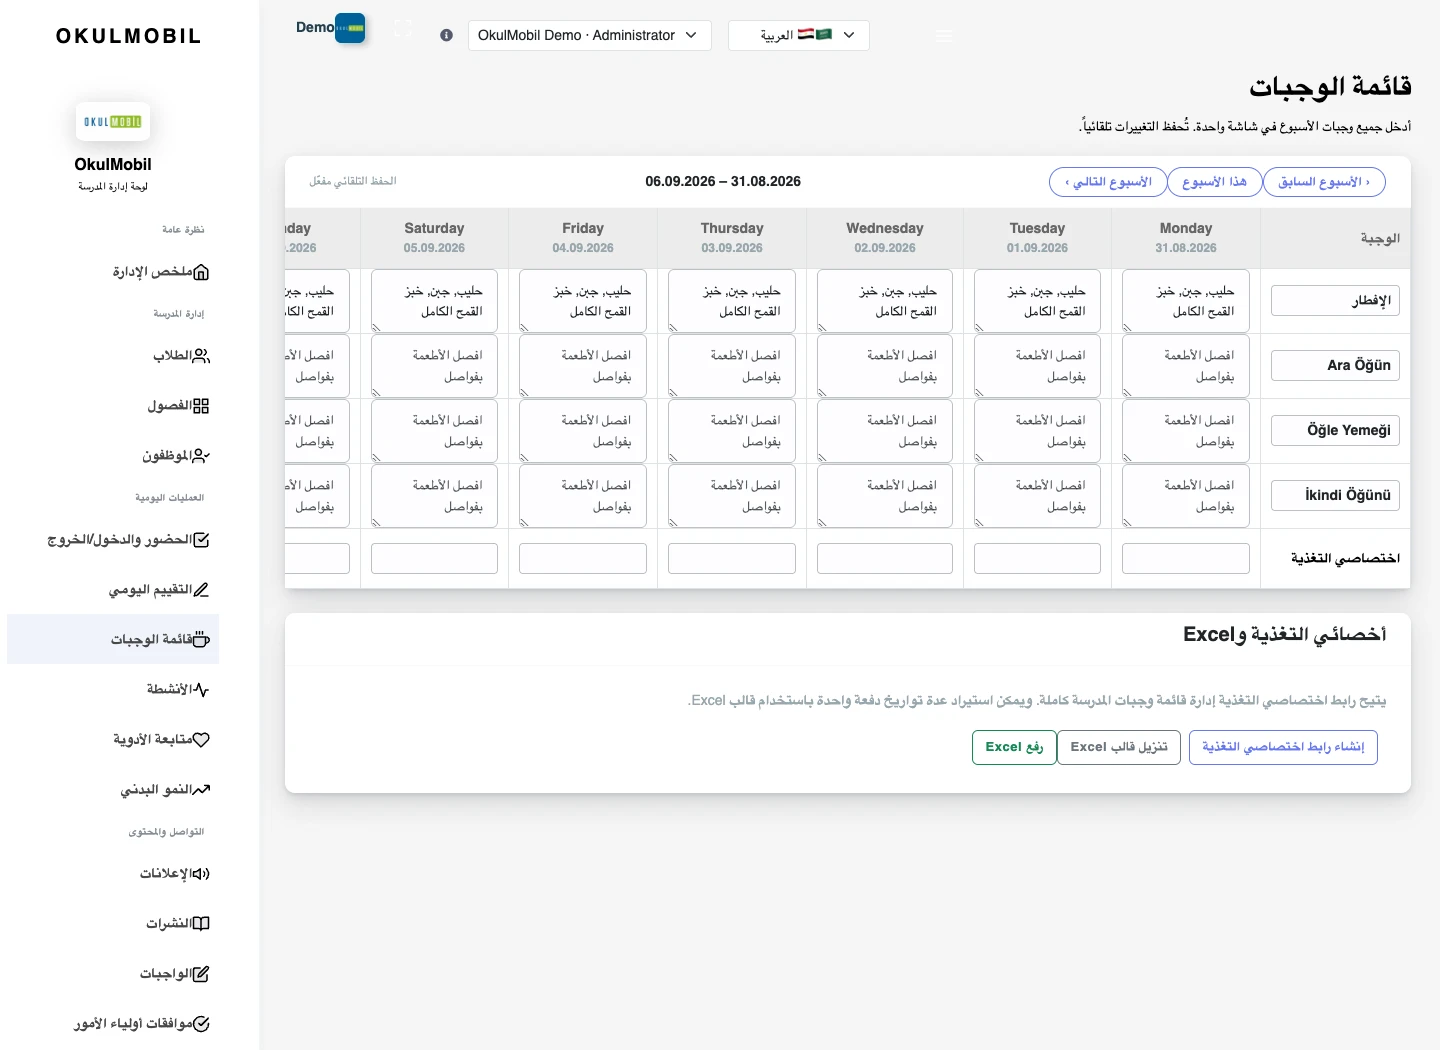Viewport: 1440px width, 1050px height.
Task: Open OkulMobil Demo Administrator dropdown
Action: 589,35
